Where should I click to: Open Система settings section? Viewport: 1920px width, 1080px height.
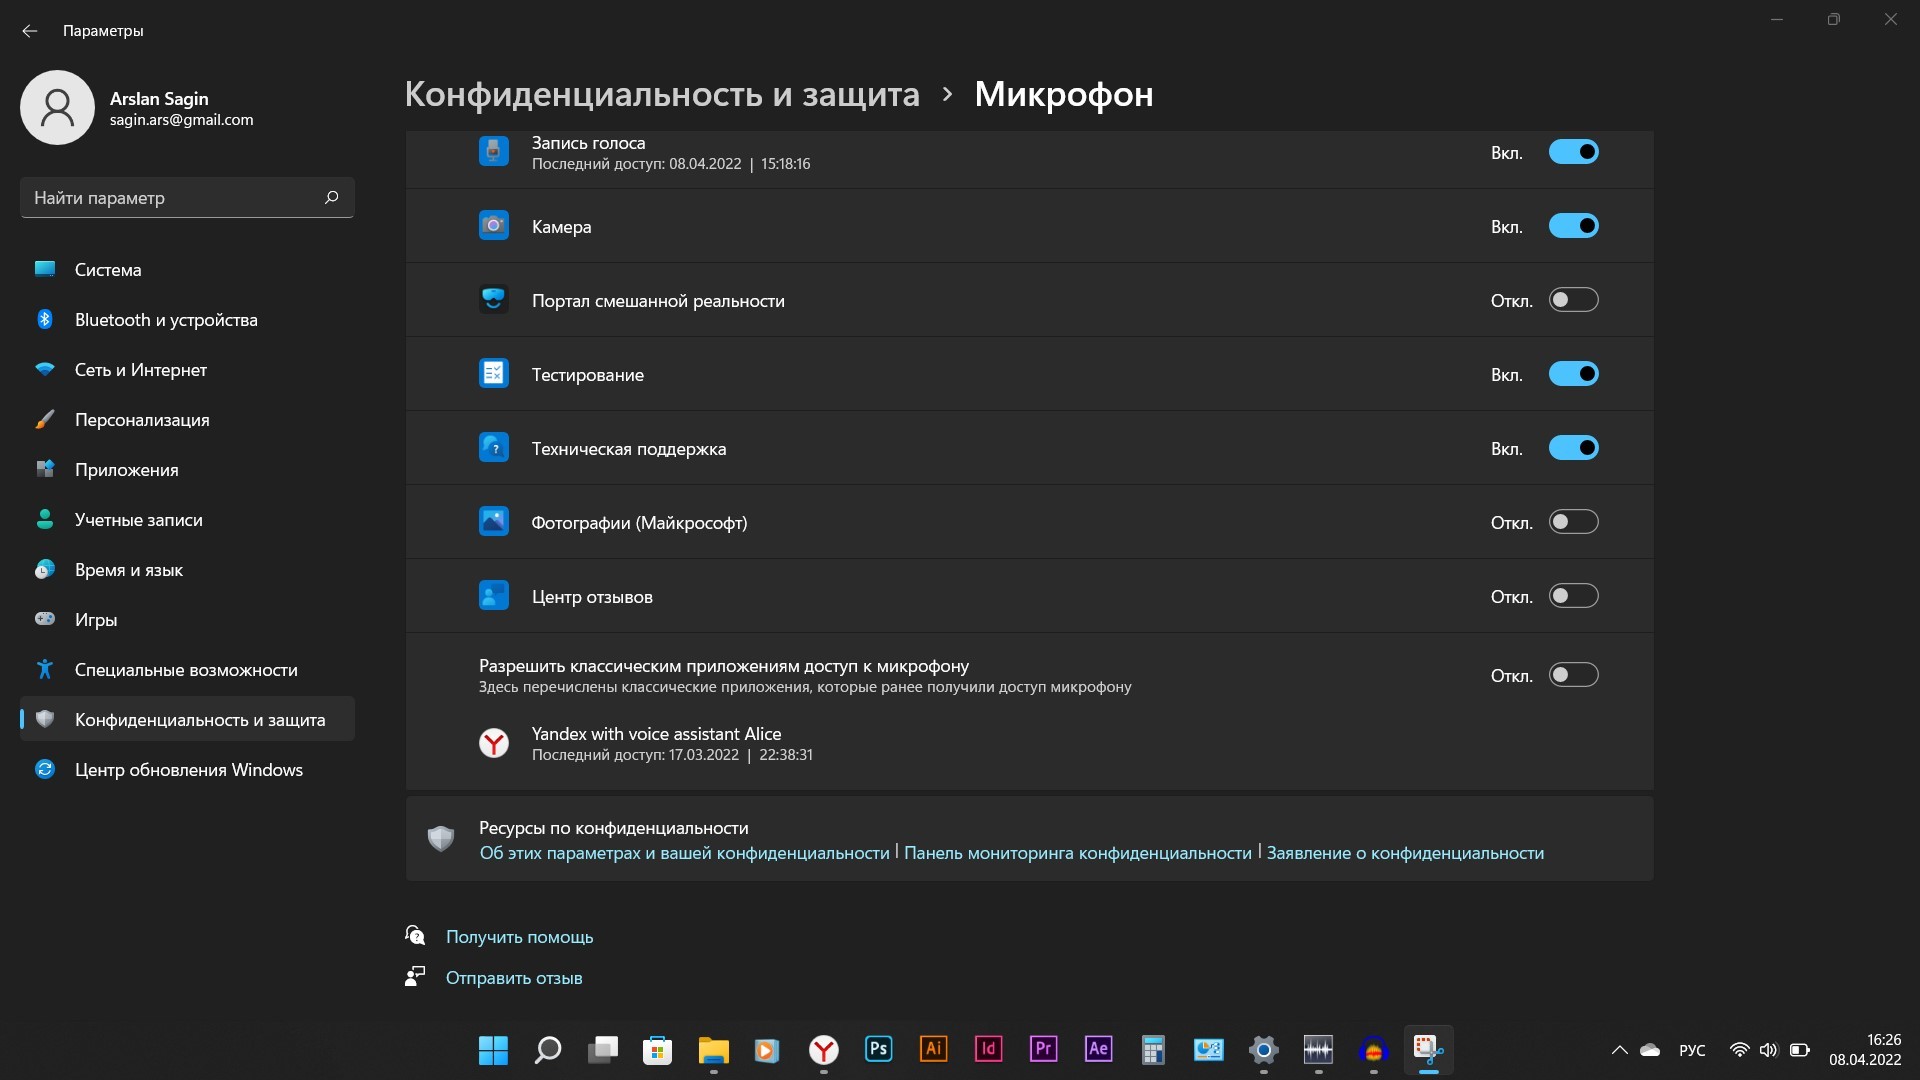pos(108,270)
